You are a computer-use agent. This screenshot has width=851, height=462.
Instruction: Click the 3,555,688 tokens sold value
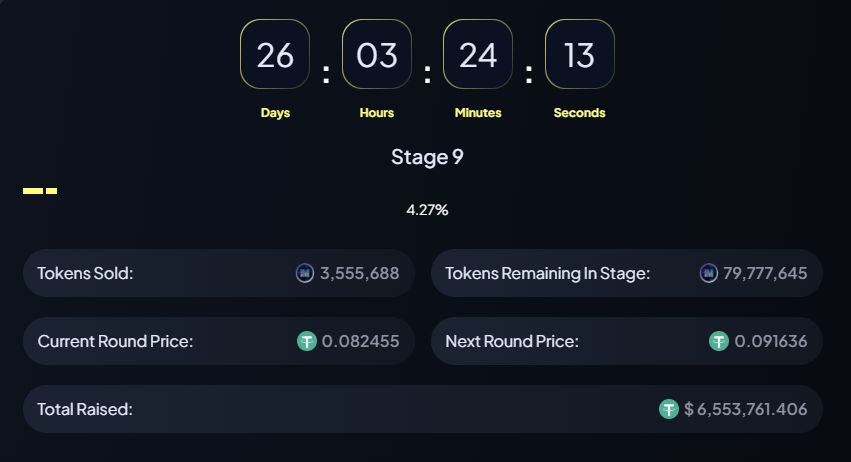[x=359, y=273]
